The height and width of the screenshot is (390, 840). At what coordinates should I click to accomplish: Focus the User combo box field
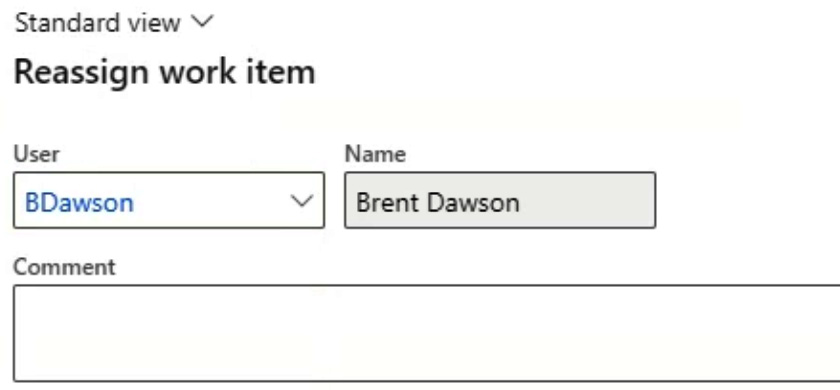(169, 200)
